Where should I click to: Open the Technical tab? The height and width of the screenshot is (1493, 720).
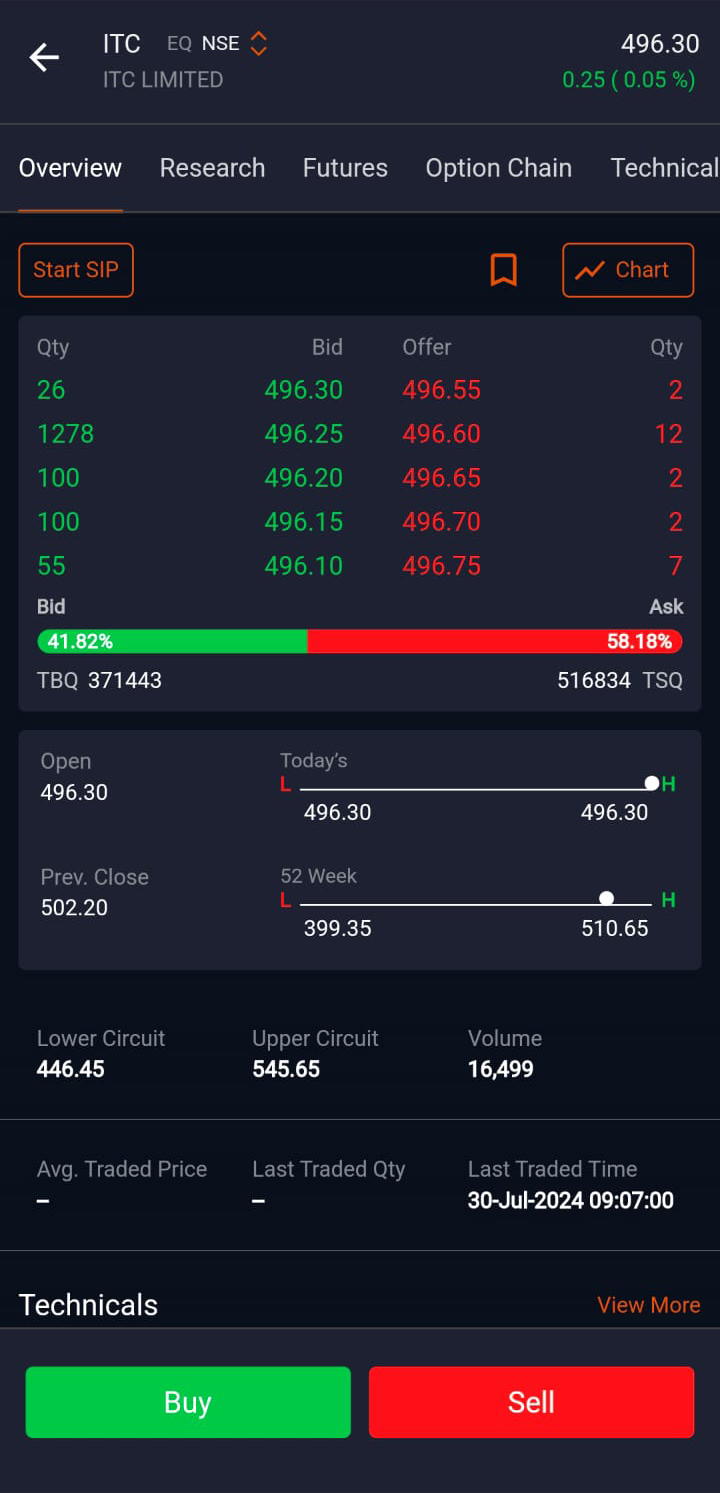click(664, 168)
